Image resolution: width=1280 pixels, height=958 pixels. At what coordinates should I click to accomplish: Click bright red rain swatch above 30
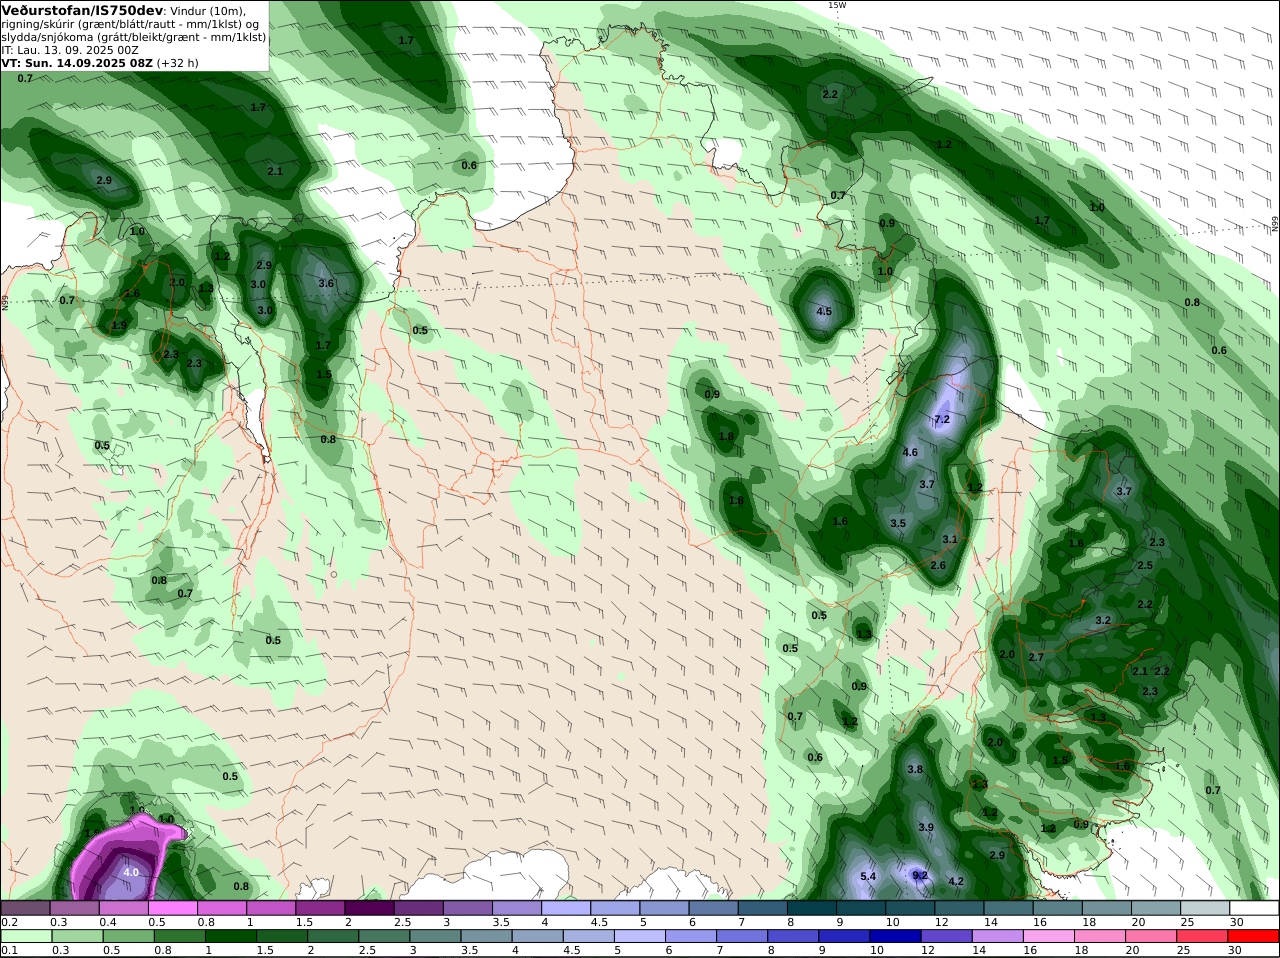(x=1253, y=936)
